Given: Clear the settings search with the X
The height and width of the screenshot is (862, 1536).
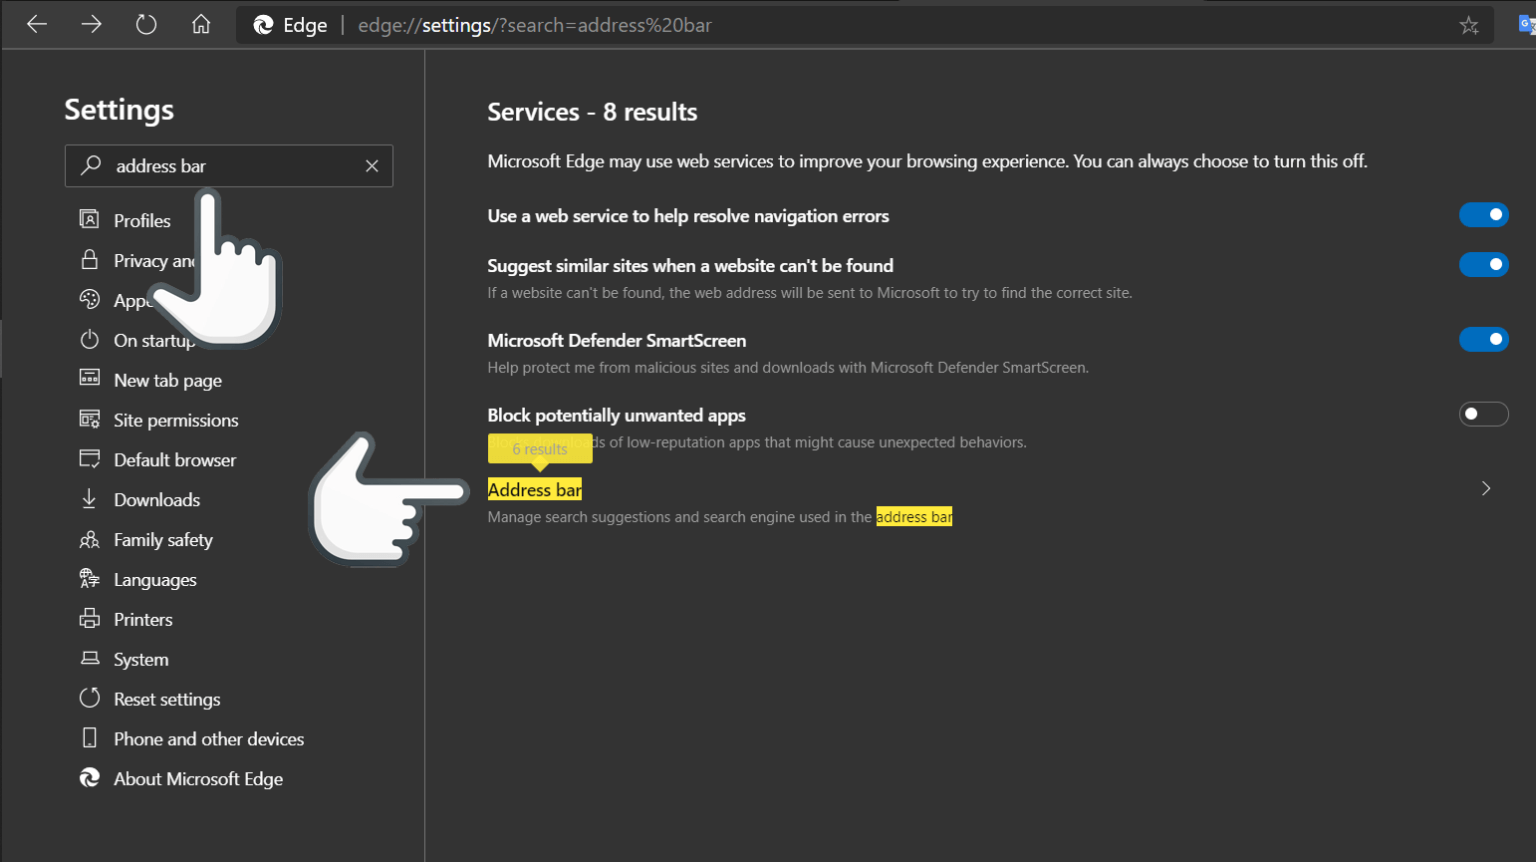Looking at the screenshot, I should pyautogui.click(x=372, y=166).
